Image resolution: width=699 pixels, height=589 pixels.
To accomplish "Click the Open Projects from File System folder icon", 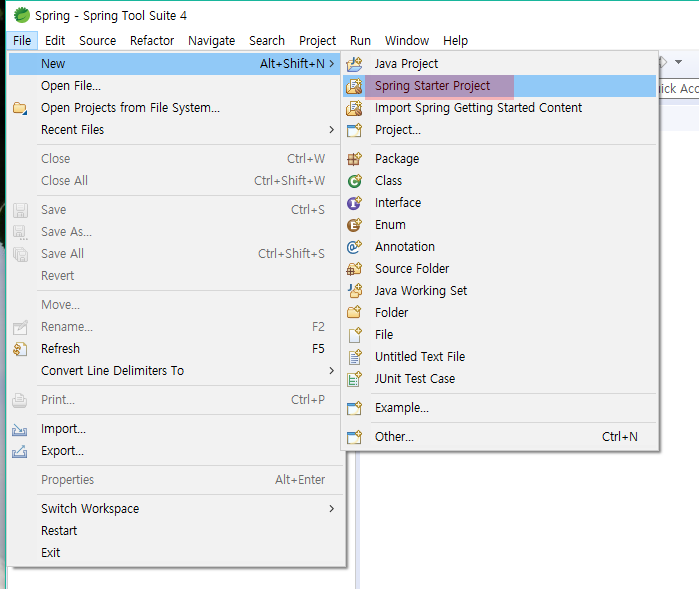I will coord(20,108).
